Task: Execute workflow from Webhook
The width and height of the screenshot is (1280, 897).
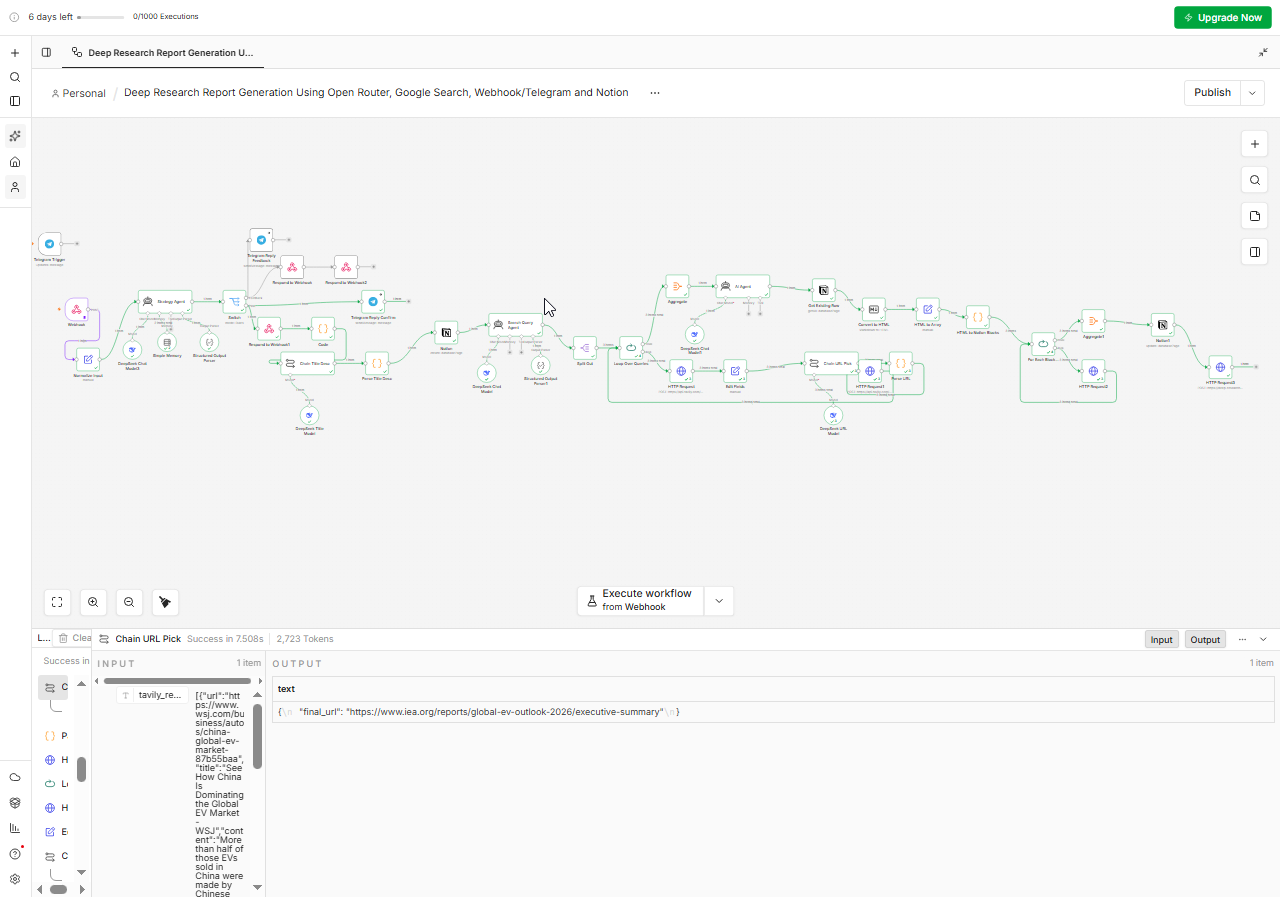Action: [x=641, y=601]
